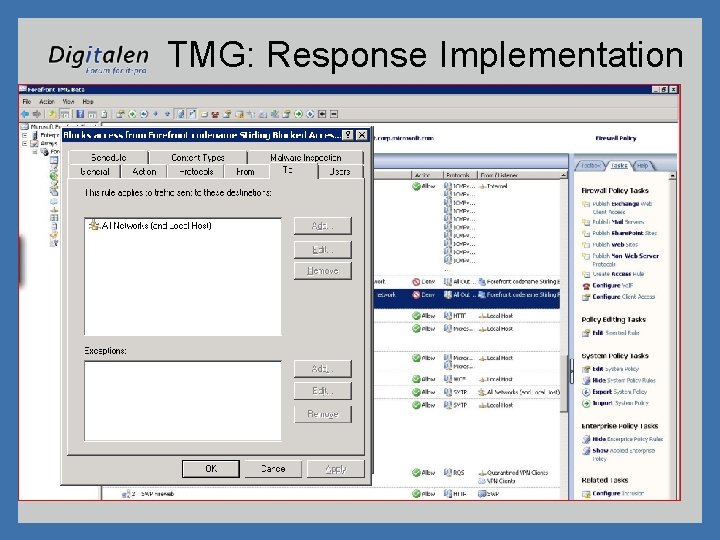Open the View menu

click(68, 101)
